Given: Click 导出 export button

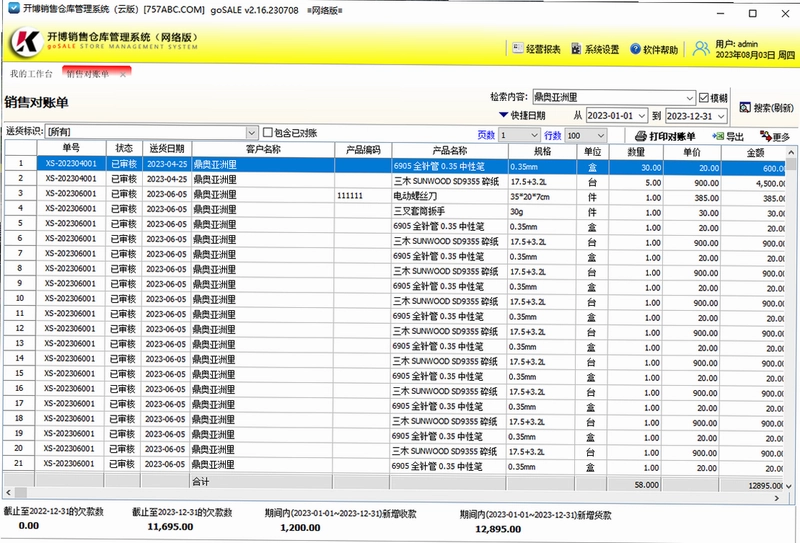Looking at the screenshot, I should pos(728,136).
